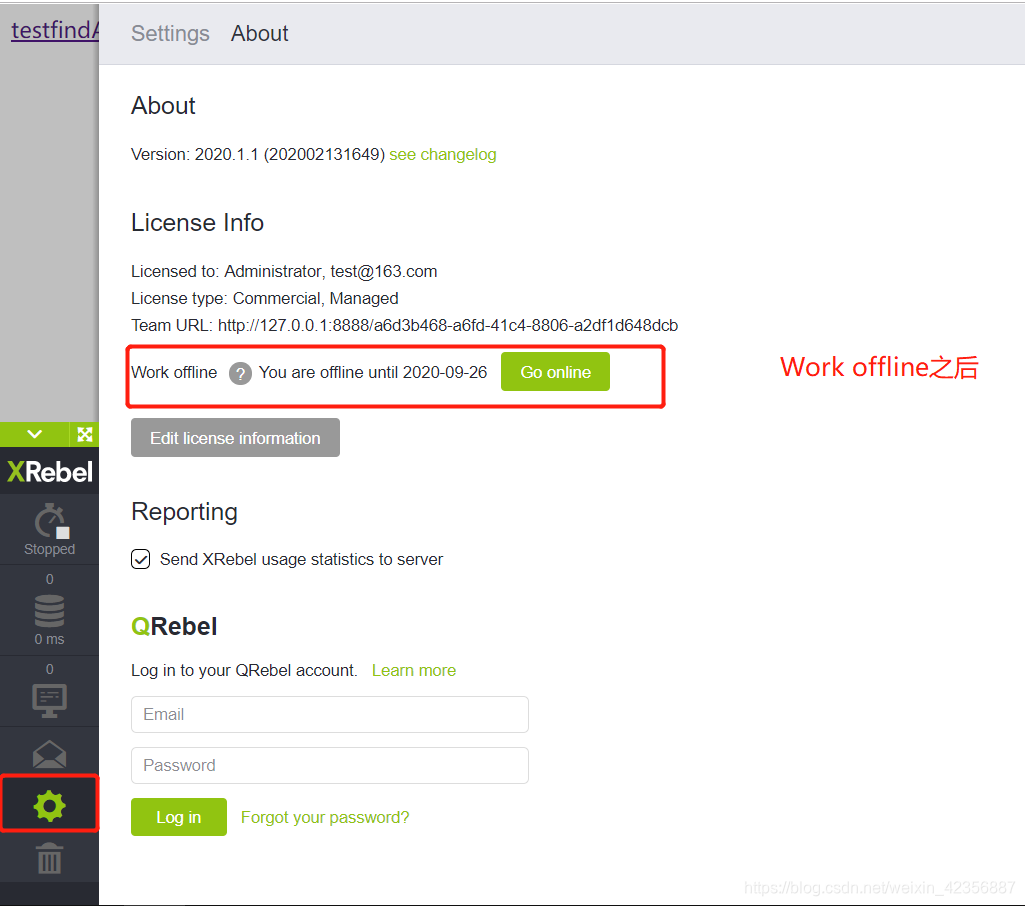This screenshot has height=906, width=1025.
Task: Open Forgot your password link
Action: tap(325, 817)
